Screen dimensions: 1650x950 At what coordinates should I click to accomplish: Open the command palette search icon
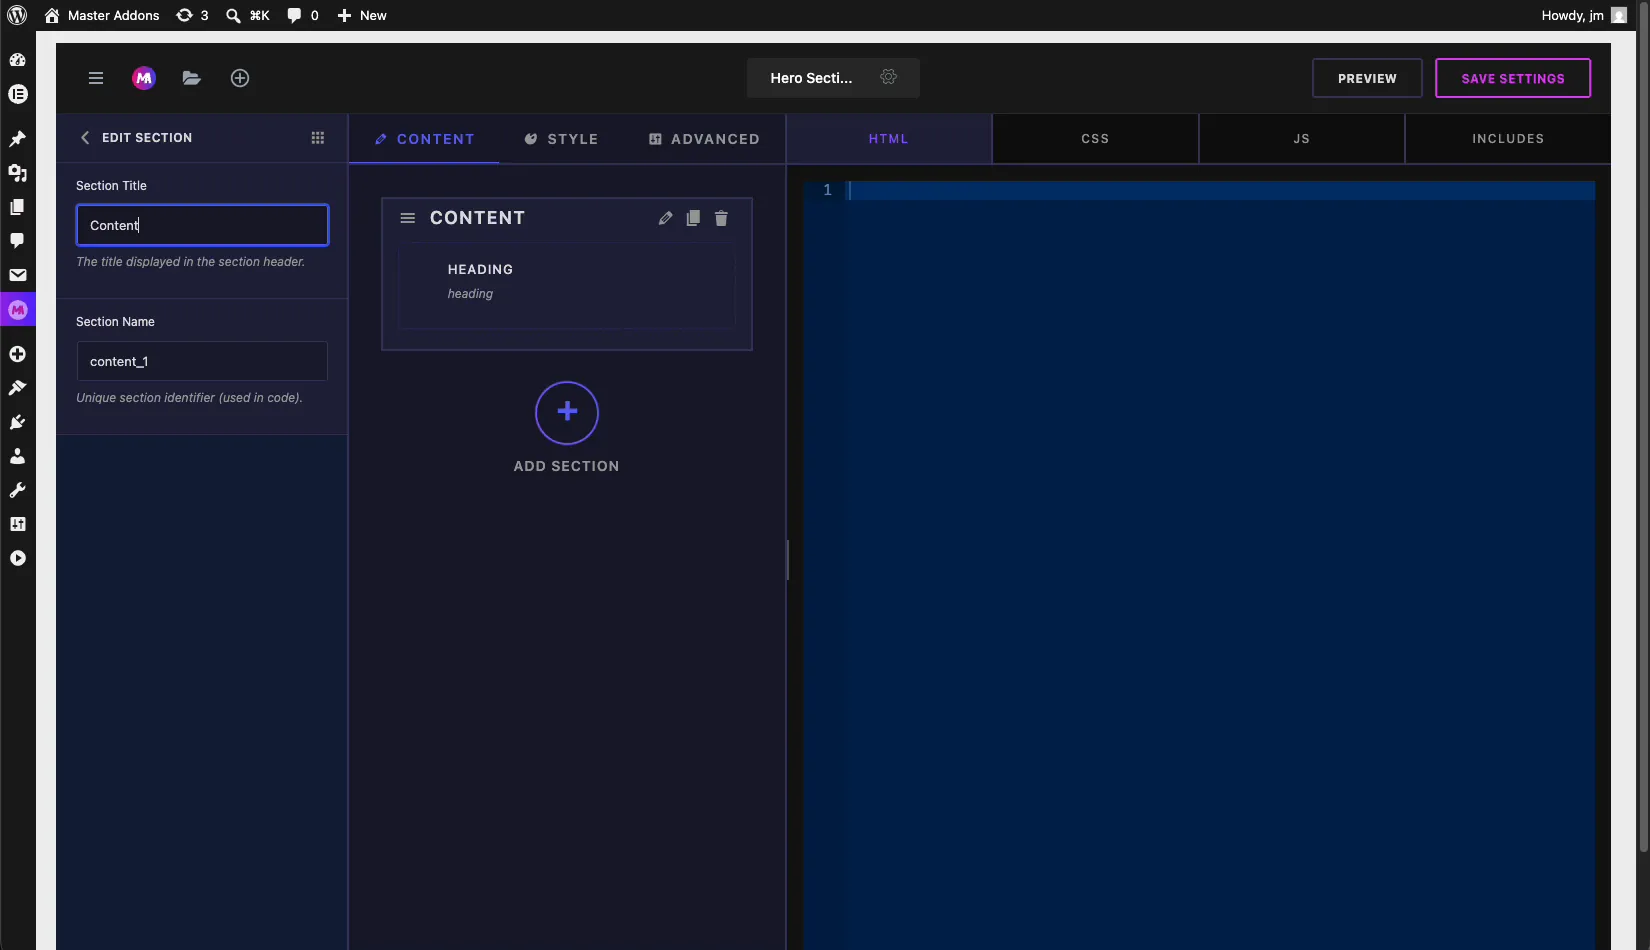pyautogui.click(x=247, y=15)
